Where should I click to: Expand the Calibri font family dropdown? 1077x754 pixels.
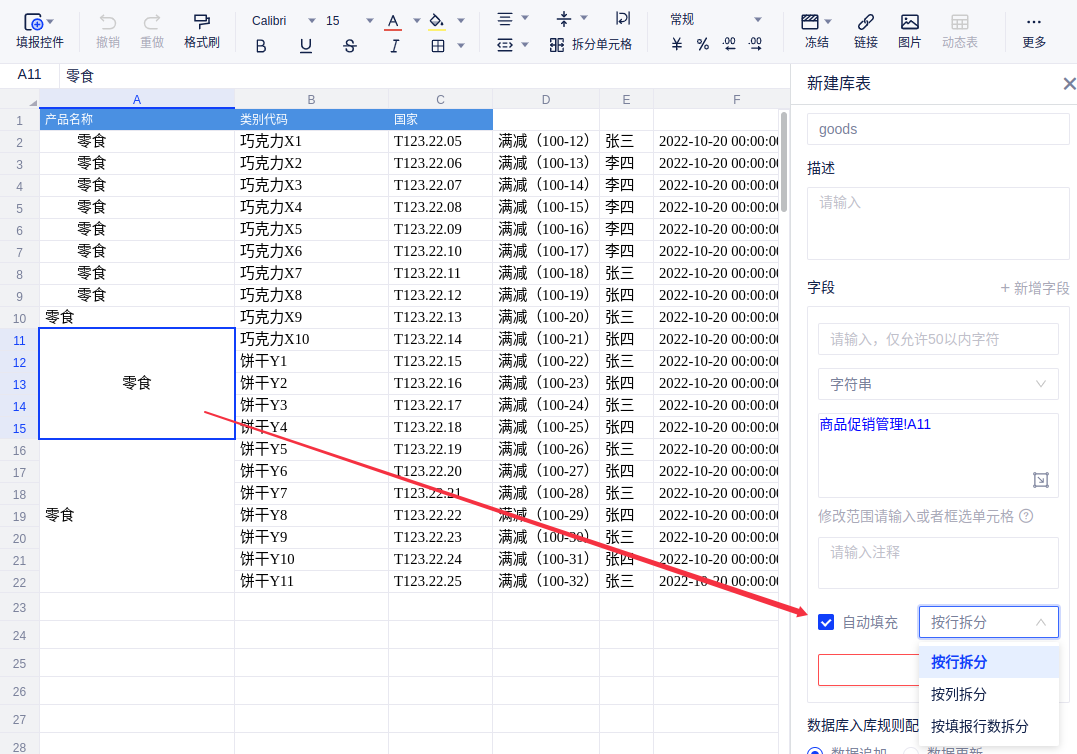pyautogui.click(x=283, y=21)
